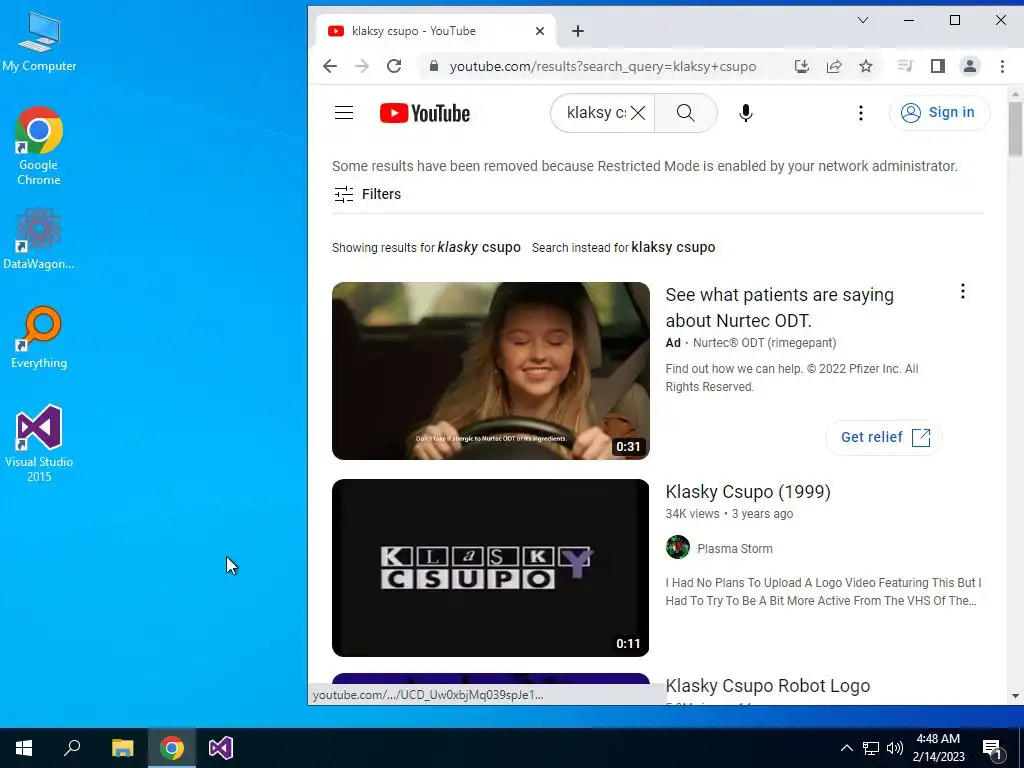Visit the Plasma Storm channel

(735, 549)
